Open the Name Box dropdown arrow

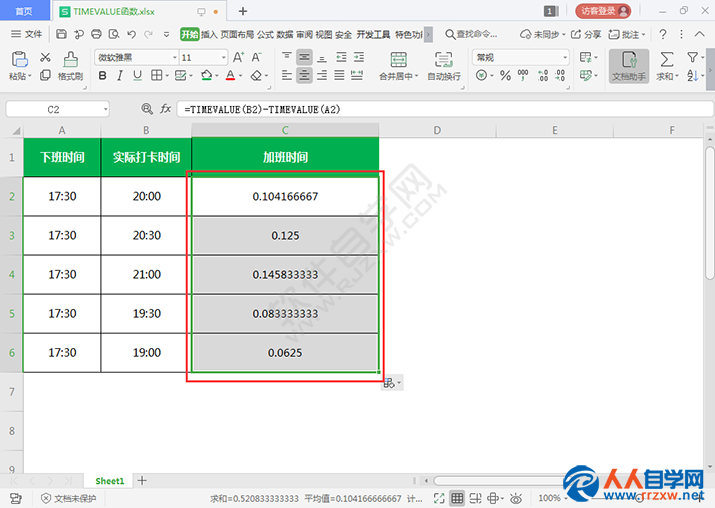coord(106,109)
